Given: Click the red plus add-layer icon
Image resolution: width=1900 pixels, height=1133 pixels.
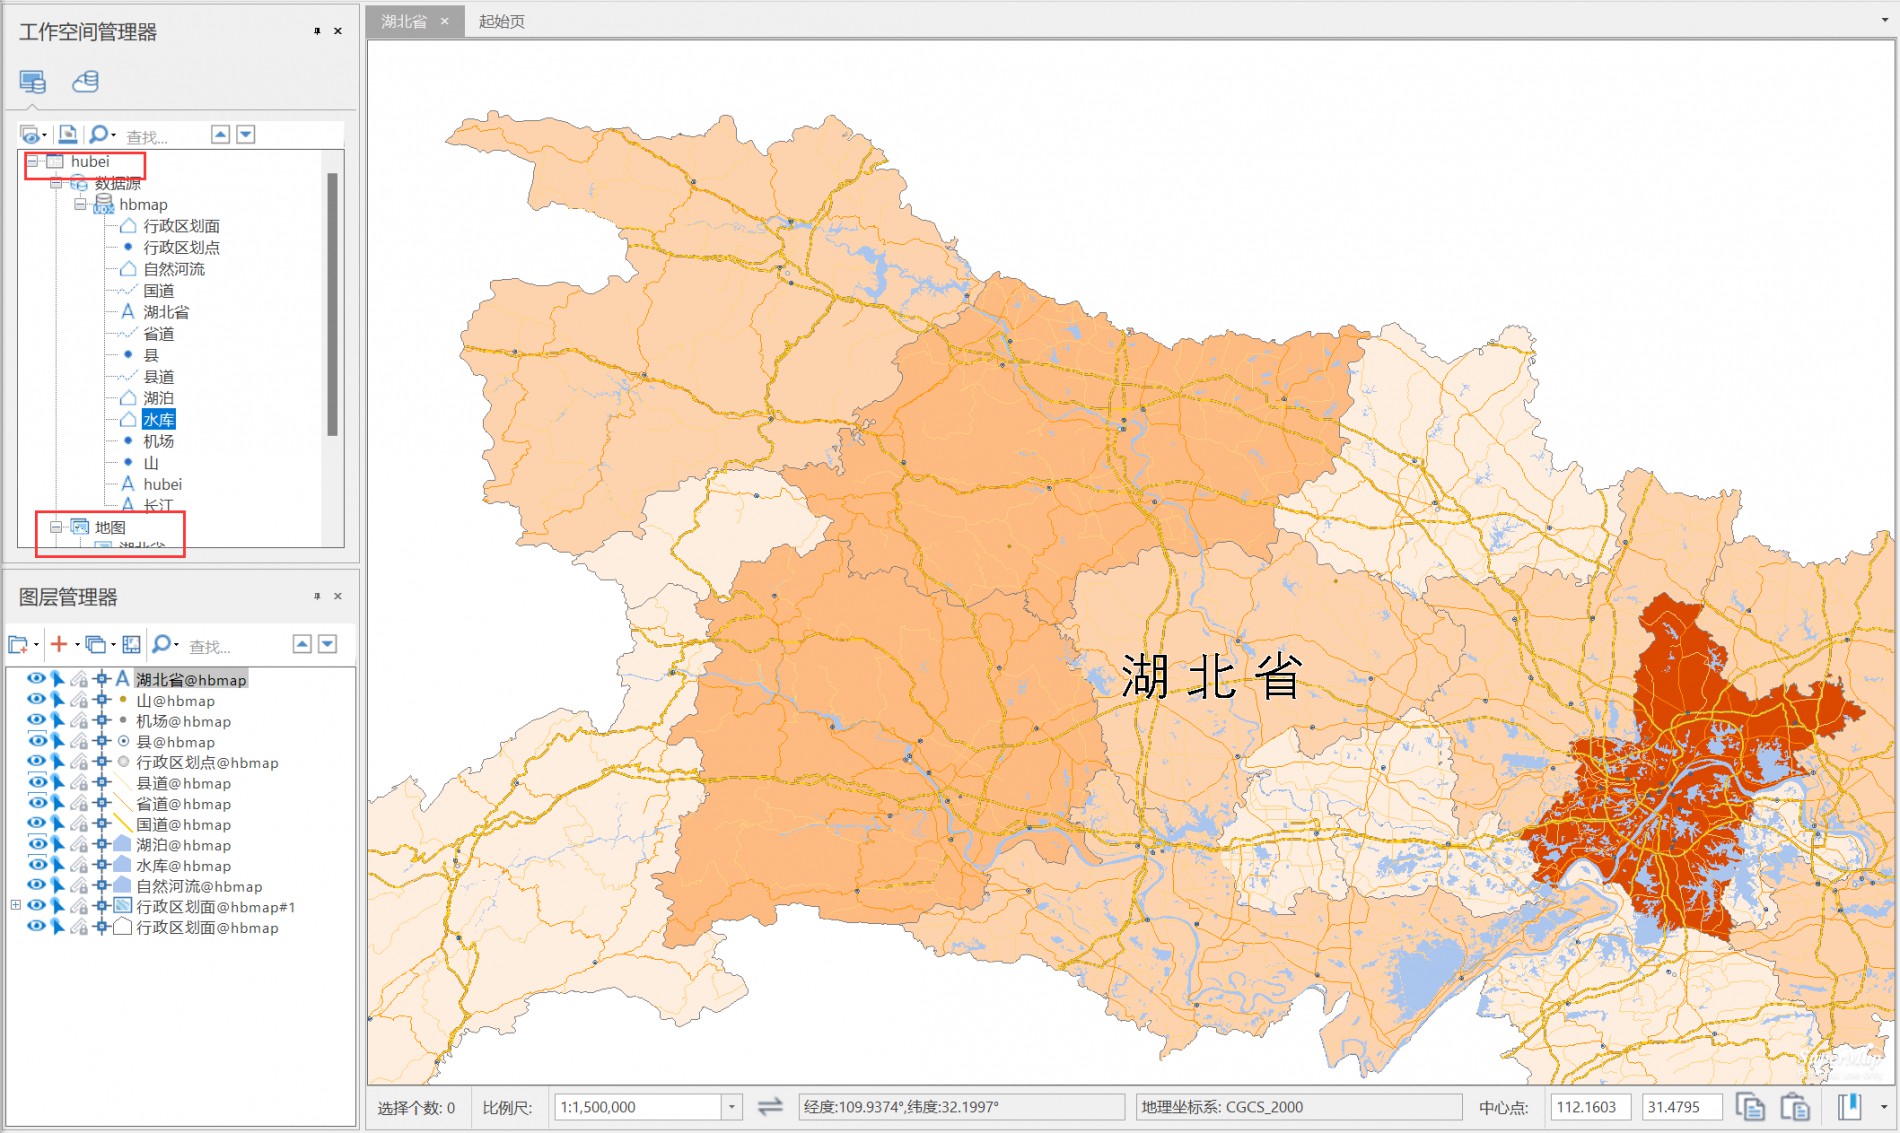Looking at the screenshot, I should (x=59, y=644).
